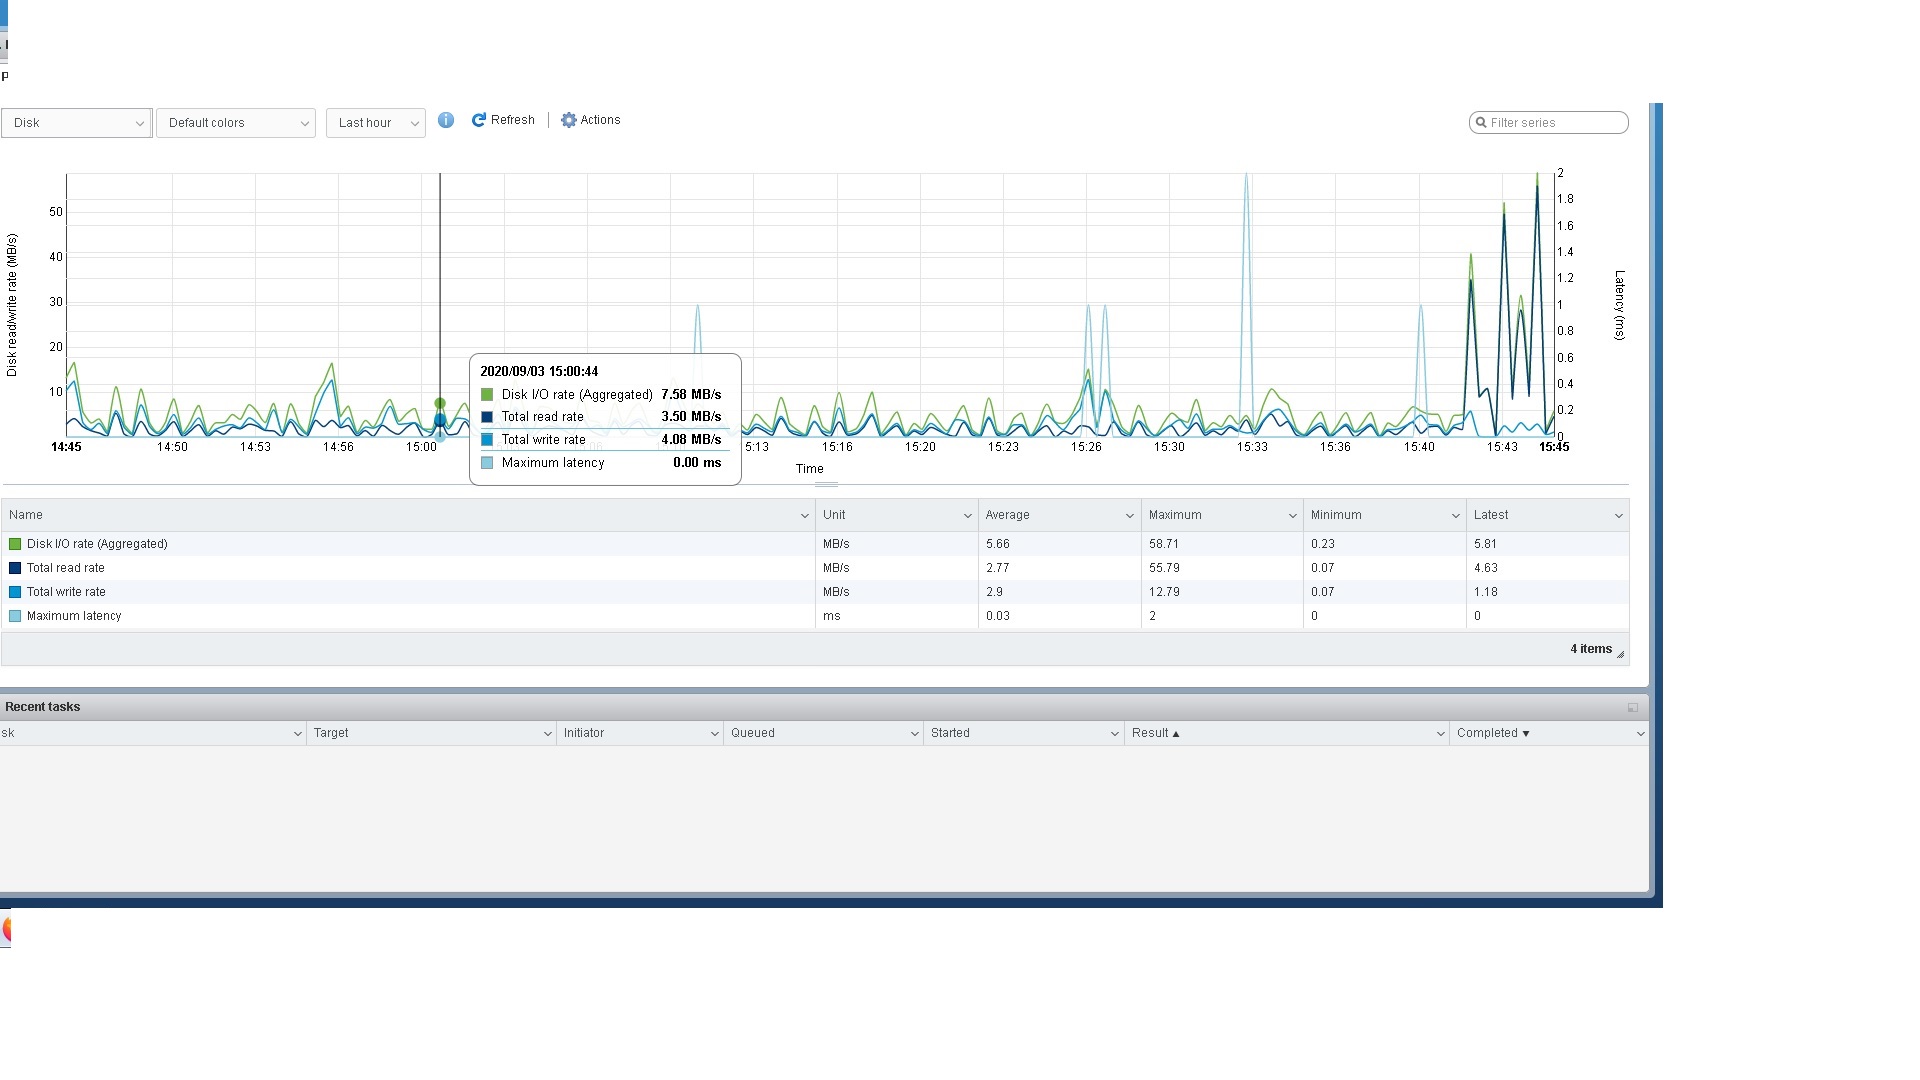The image size is (1920, 1080).
Task: Open the Unit column dropdown arrow
Action: pyautogui.click(x=967, y=516)
